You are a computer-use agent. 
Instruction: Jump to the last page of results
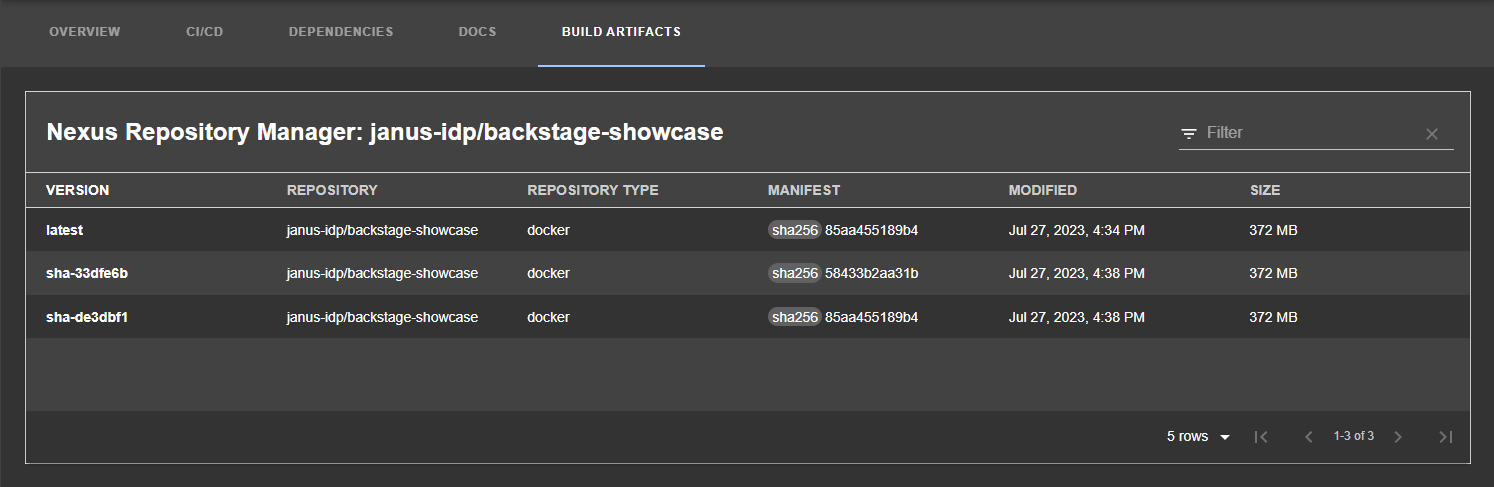point(1444,437)
